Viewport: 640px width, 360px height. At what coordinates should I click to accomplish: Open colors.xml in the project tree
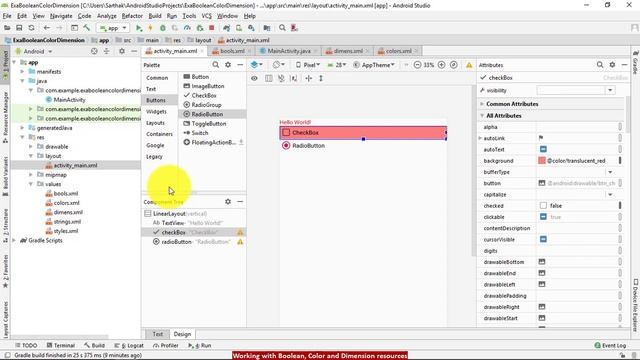67,203
